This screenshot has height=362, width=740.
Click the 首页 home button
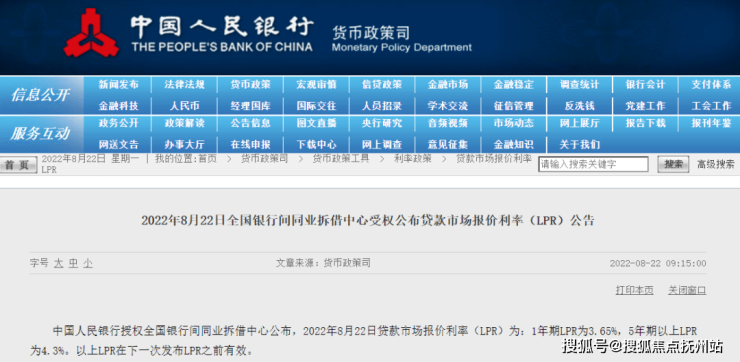point(18,165)
